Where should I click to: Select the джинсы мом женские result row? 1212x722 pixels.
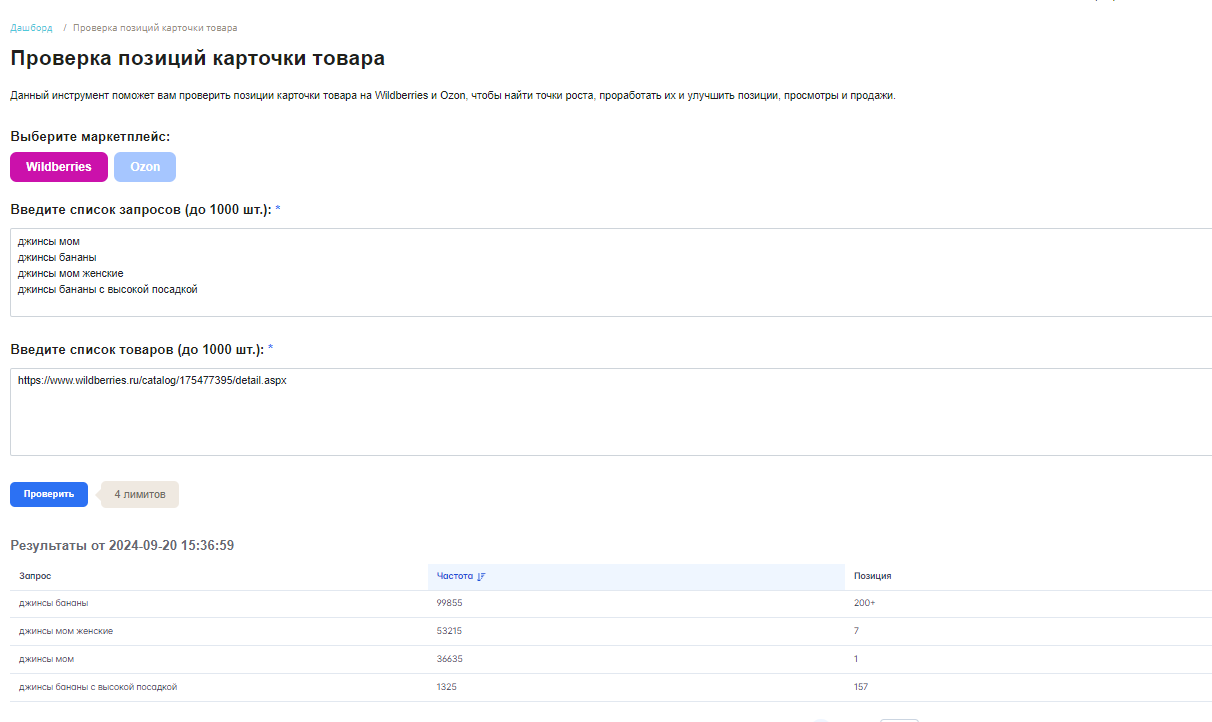(x=611, y=631)
